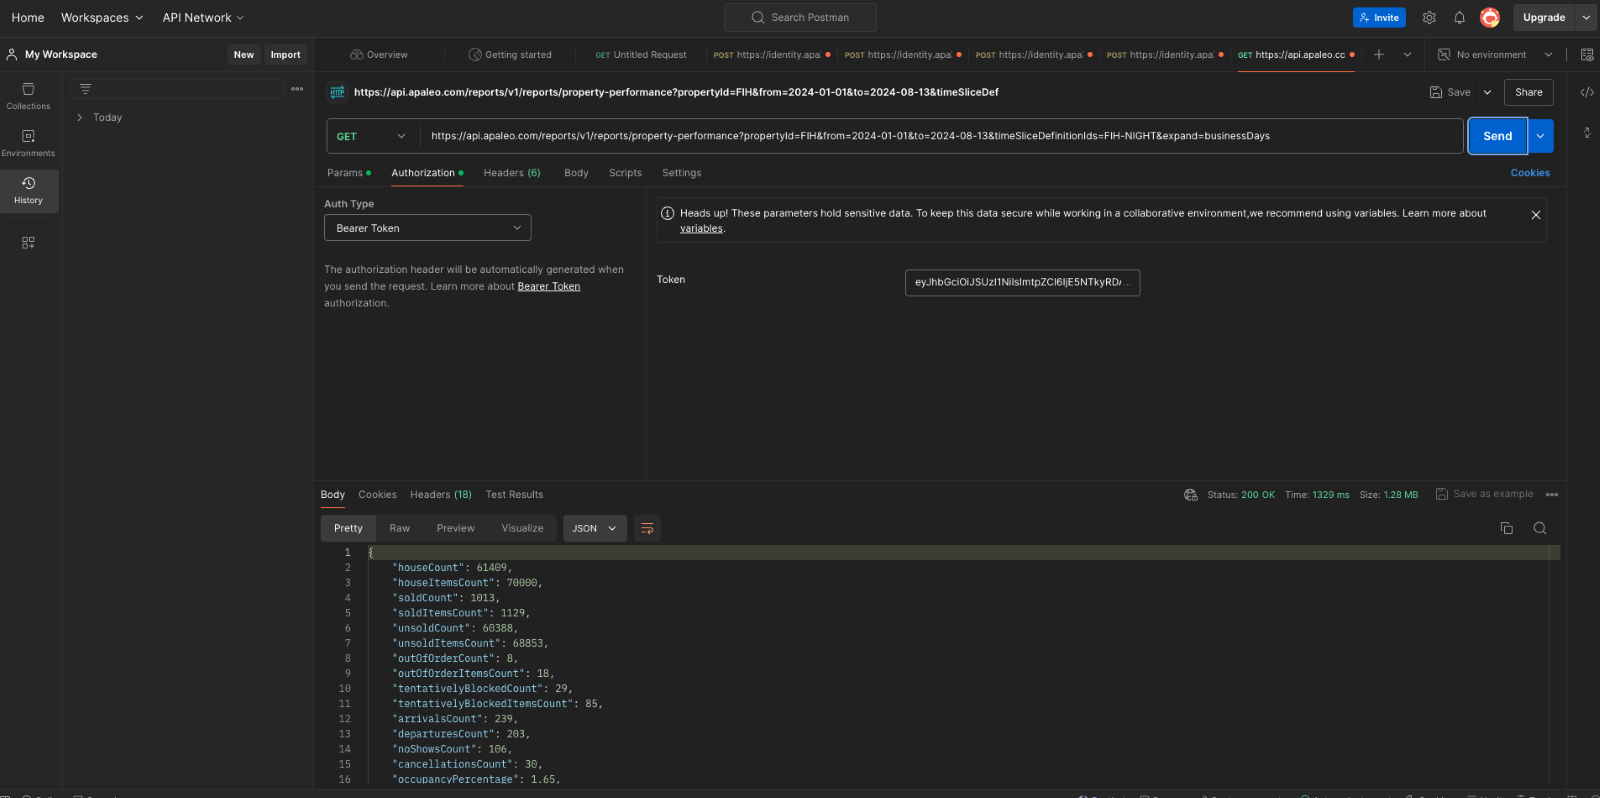Click the network globe icon by Status
Viewport: 1600px width, 798px height.
point(1190,494)
